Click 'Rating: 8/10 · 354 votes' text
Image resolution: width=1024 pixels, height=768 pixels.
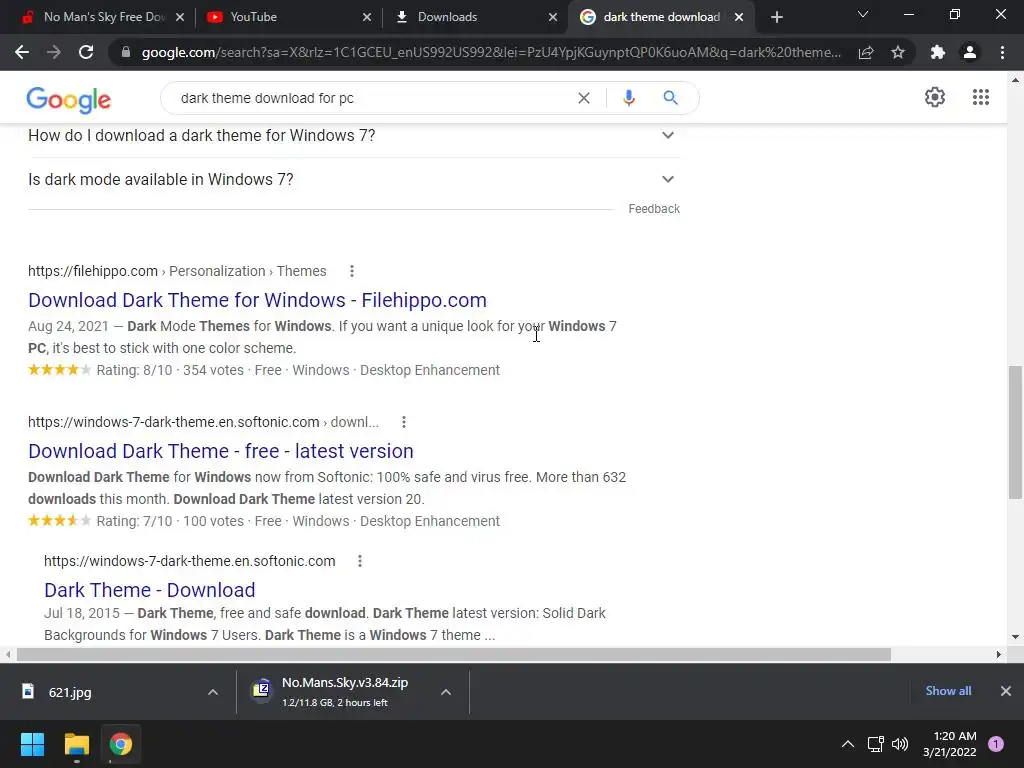(170, 370)
